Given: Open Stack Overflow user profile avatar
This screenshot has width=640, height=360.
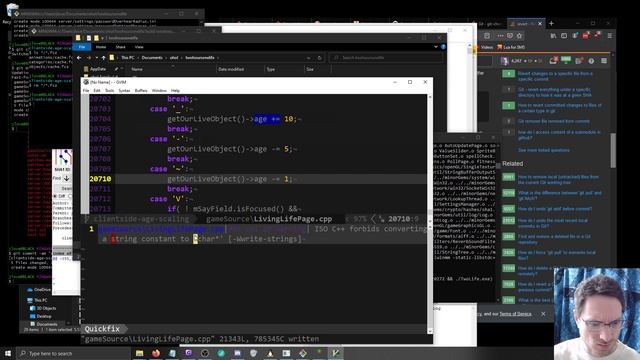Looking at the screenshot, I should tap(505, 61).
